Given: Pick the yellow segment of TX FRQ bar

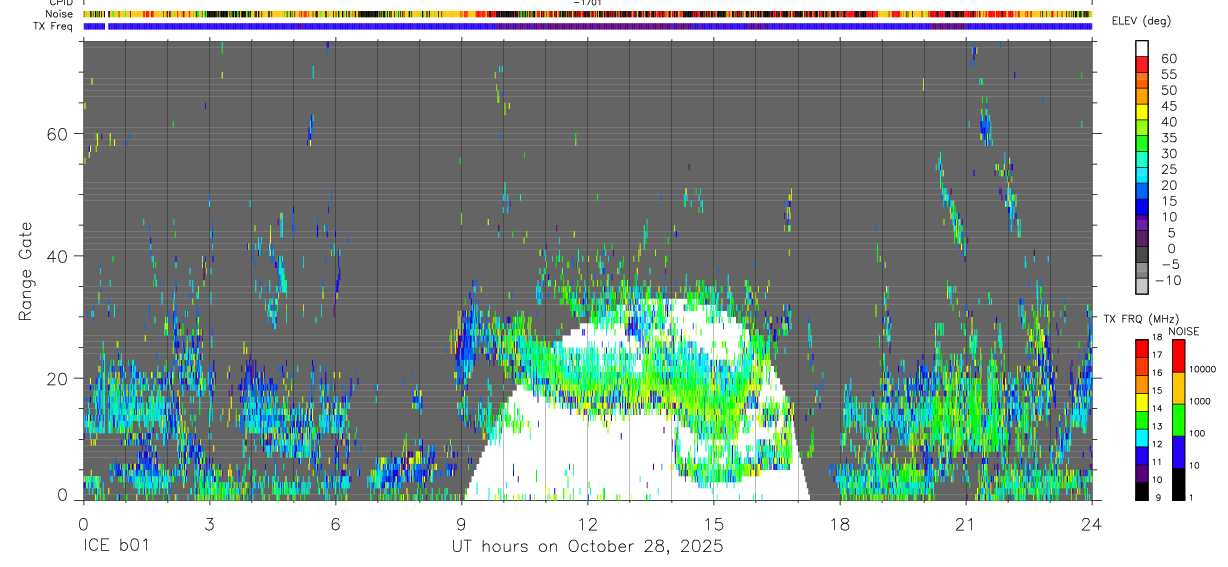Looking at the screenshot, I should 1143,402.
